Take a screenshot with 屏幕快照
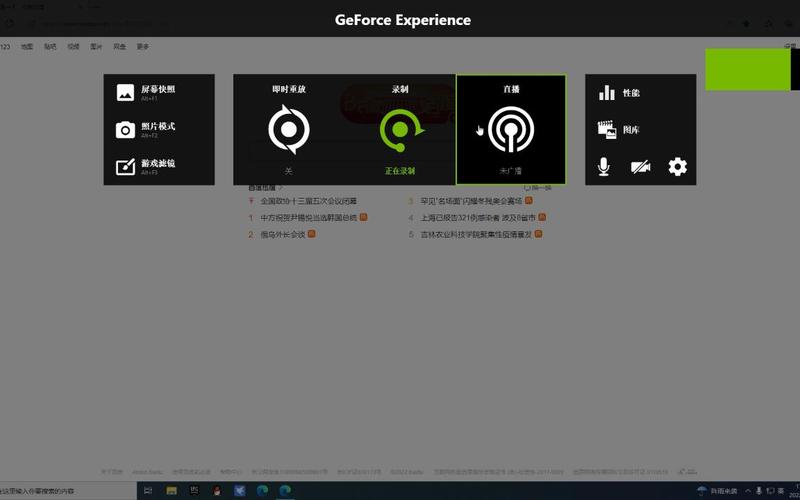This screenshot has height=500, width=800. click(x=147, y=92)
